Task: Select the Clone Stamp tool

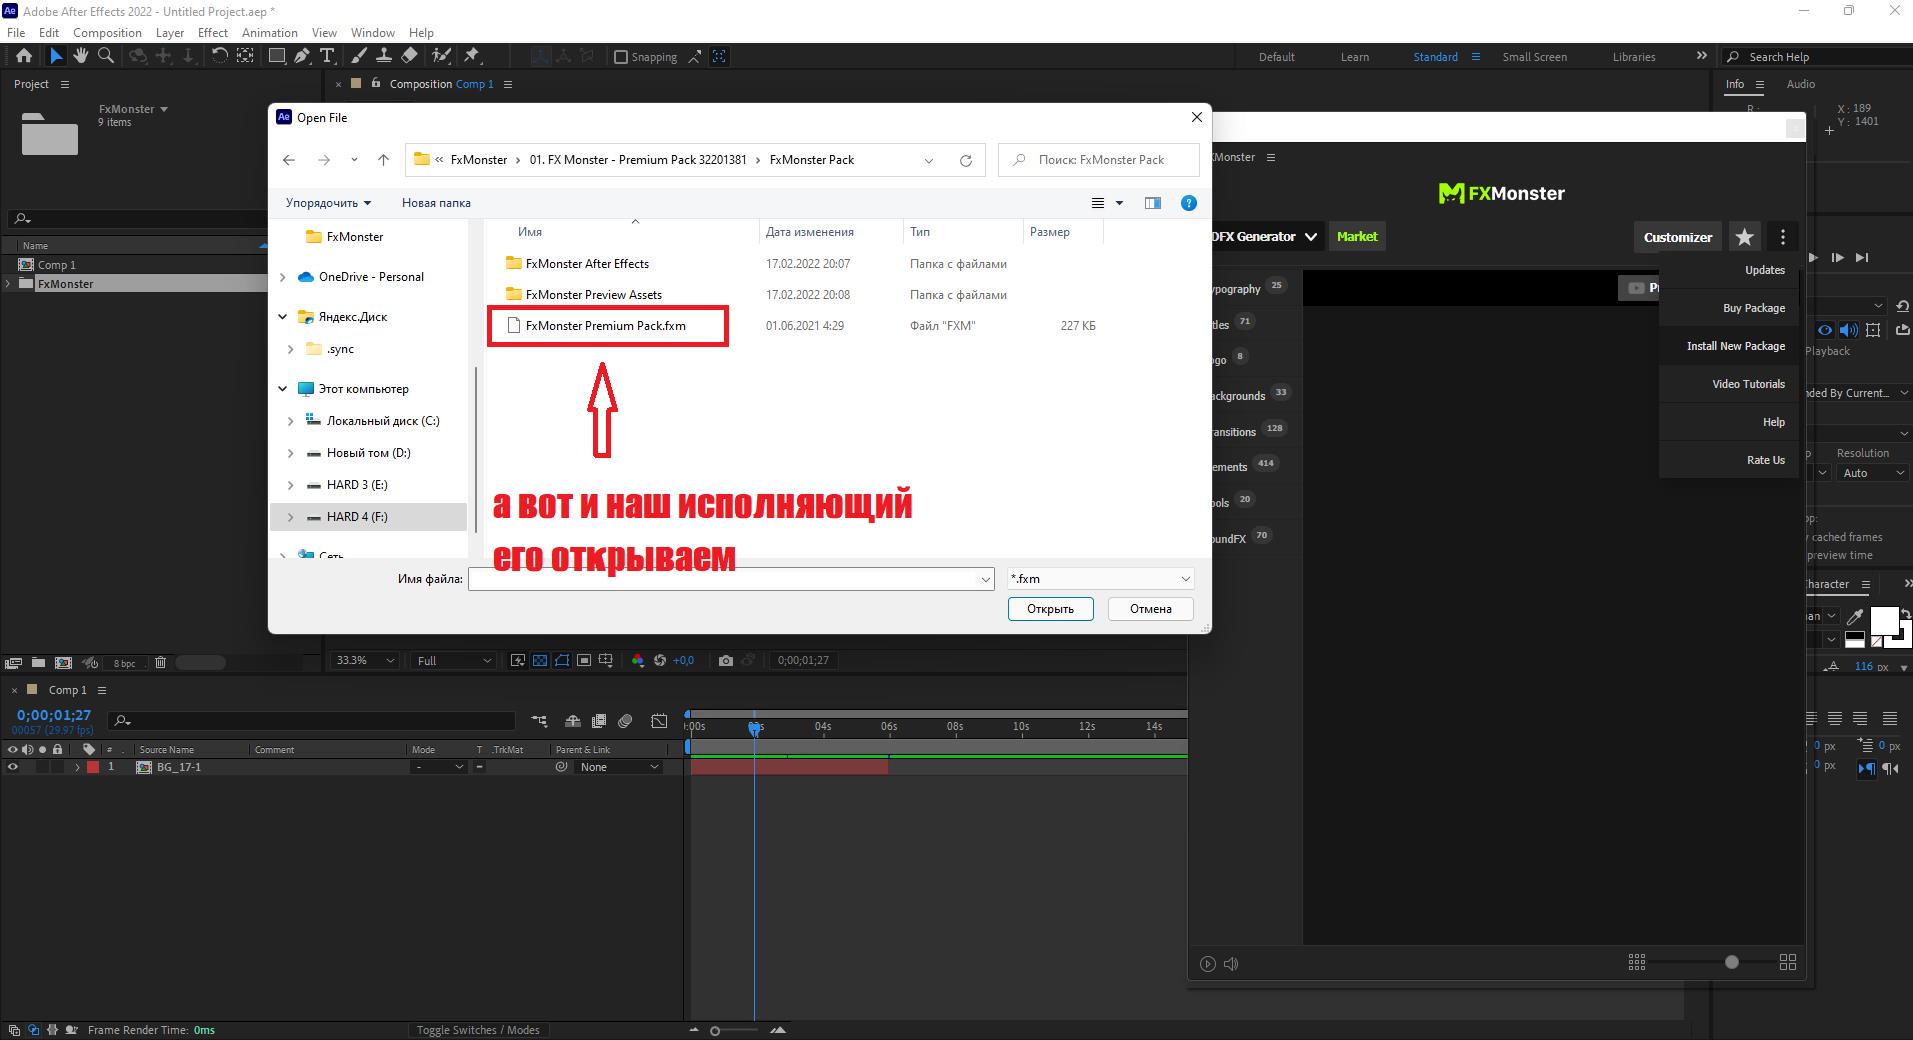Action: [383, 56]
